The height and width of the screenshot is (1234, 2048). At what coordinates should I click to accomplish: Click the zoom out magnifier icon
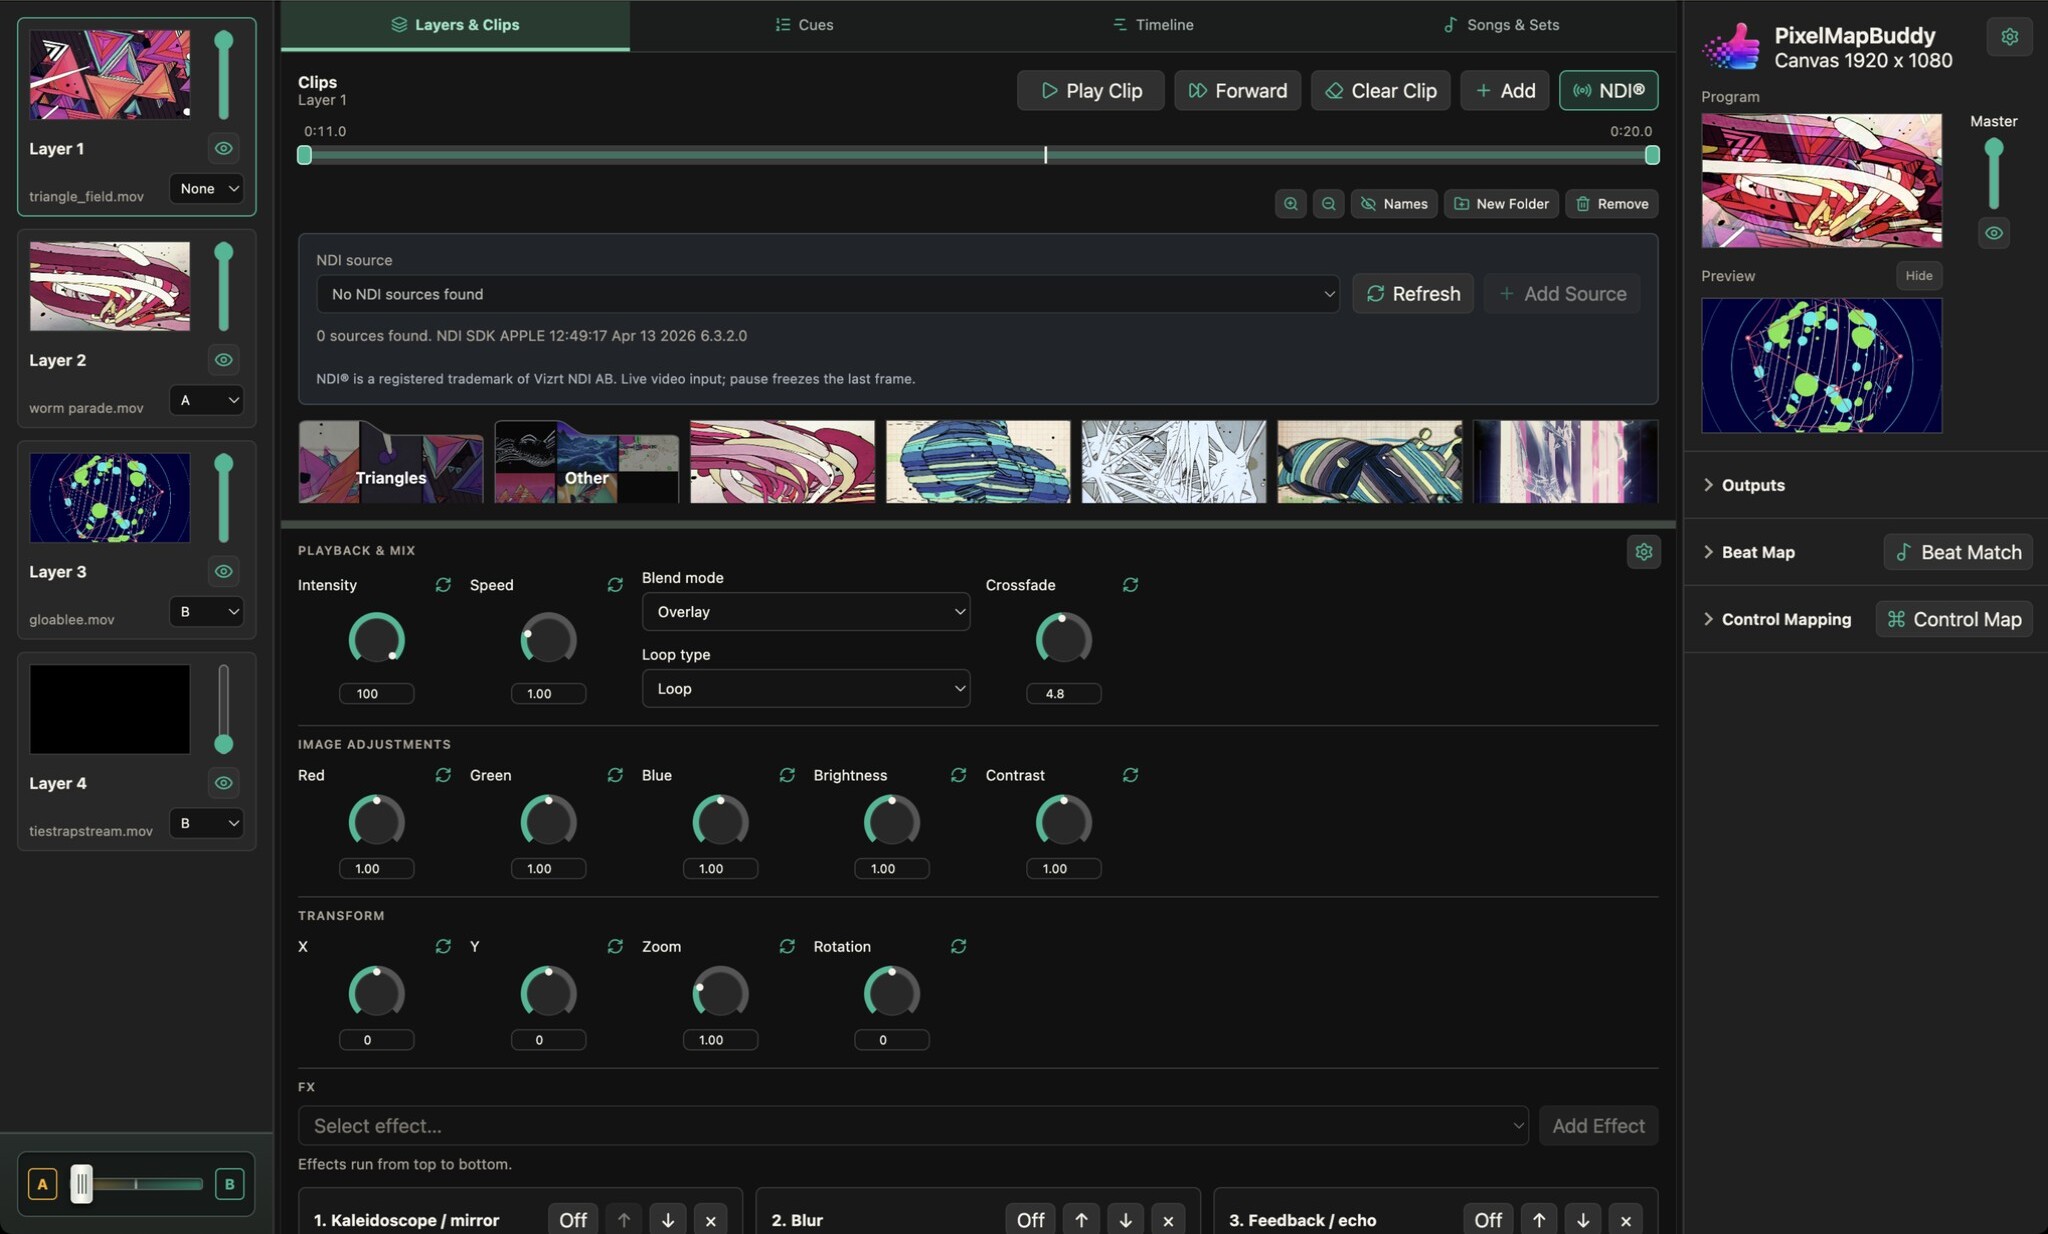tap(1328, 204)
